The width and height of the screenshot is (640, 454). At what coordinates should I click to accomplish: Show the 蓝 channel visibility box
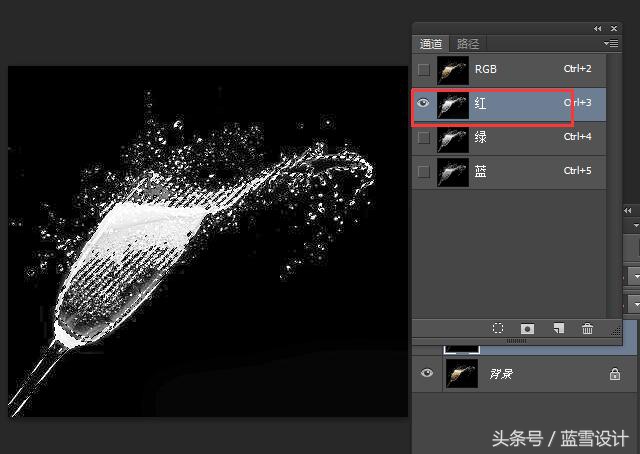click(x=424, y=171)
